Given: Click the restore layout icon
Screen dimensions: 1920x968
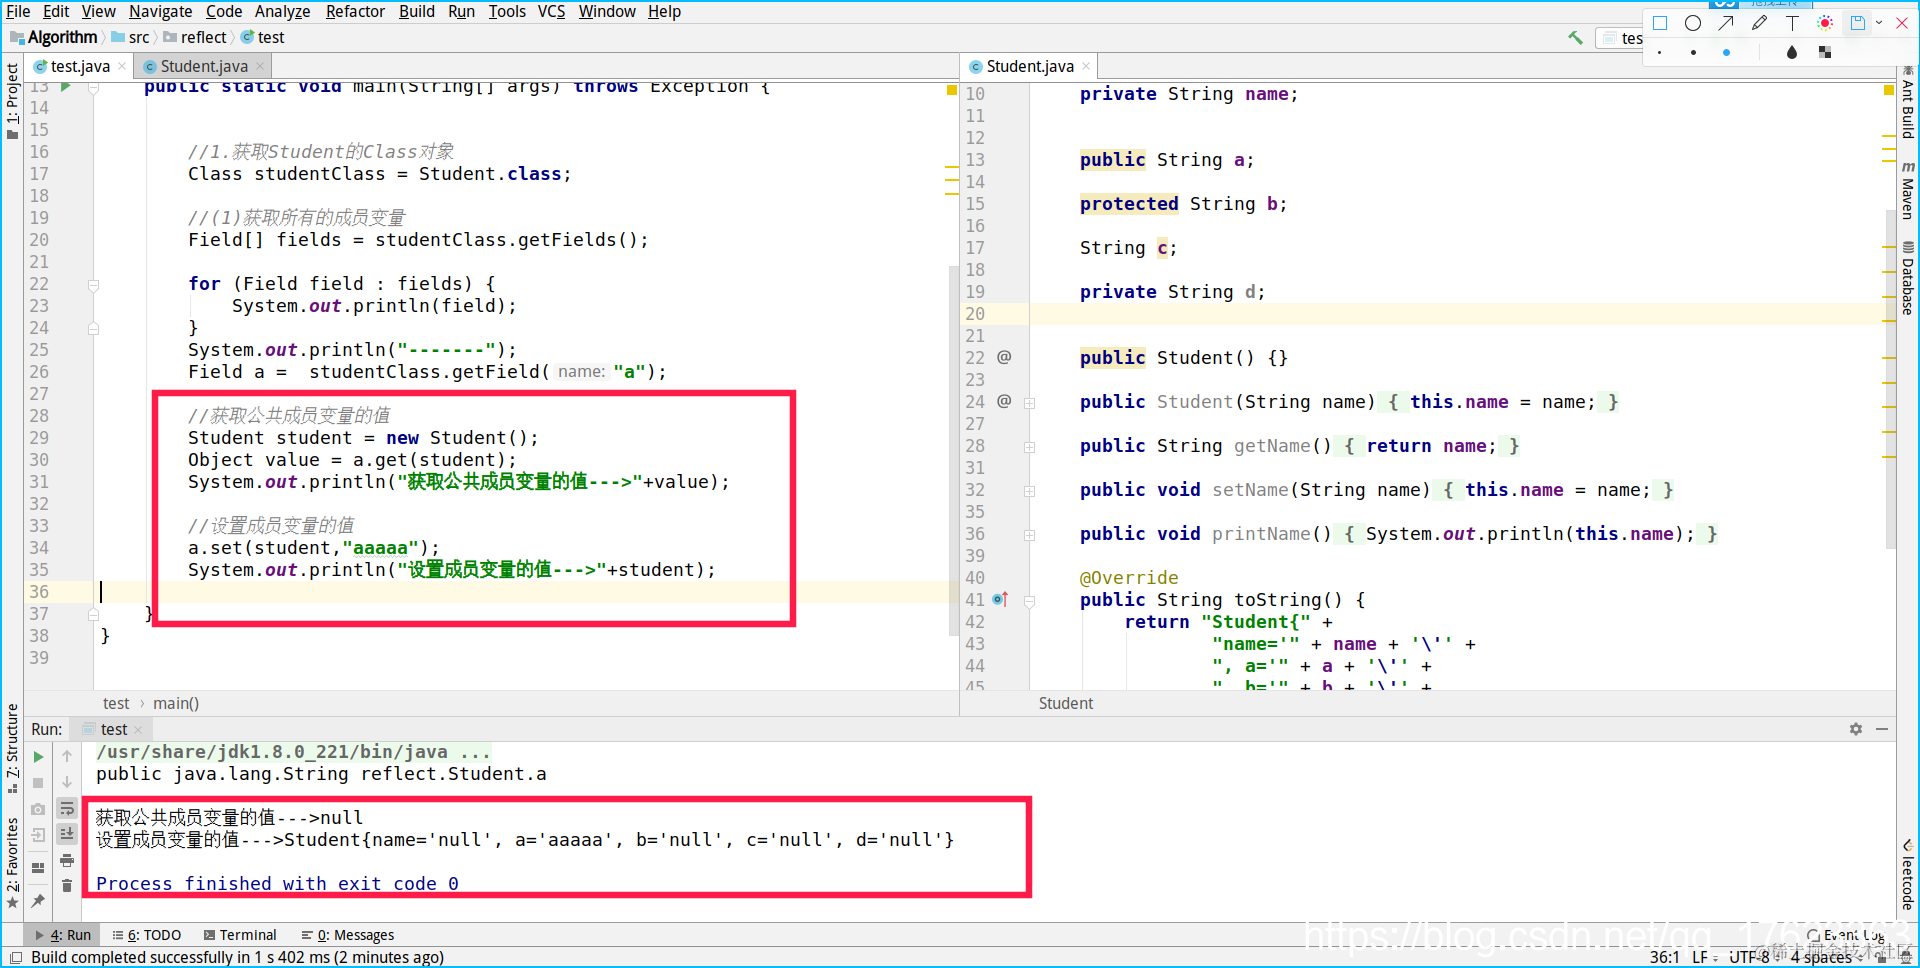Looking at the screenshot, I should pos(38,867).
